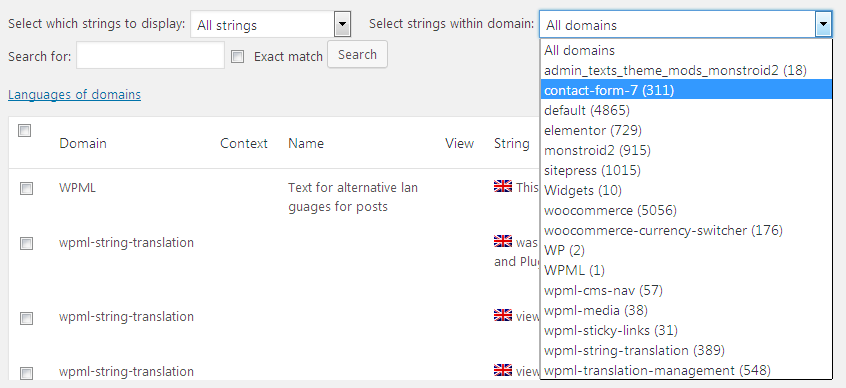Choose WPML (1) domain option
The width and height of the screenshot is (846, 388).
point(686,270)
